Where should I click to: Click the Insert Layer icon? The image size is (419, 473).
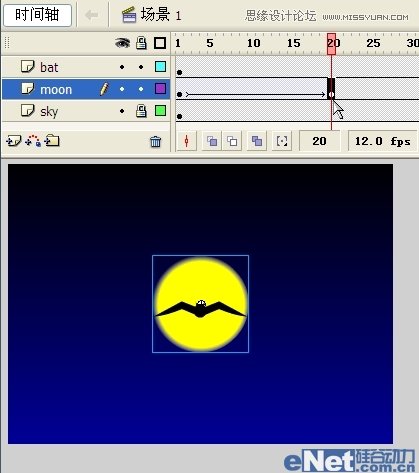tap(14, 141)
